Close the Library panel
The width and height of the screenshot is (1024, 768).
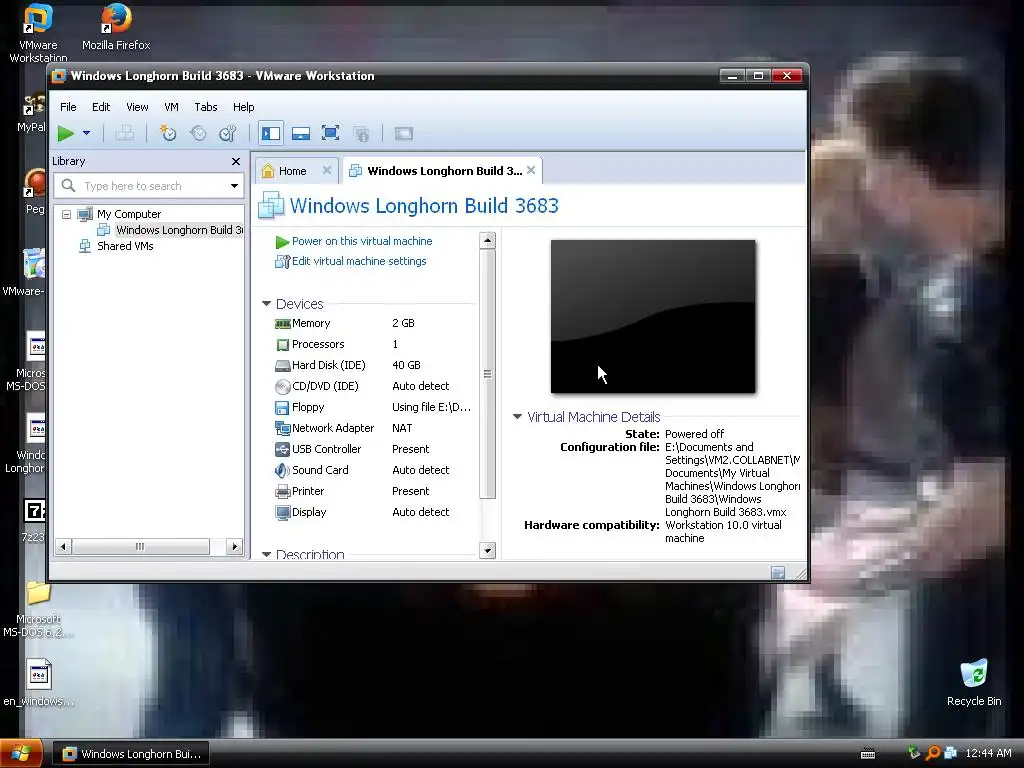point(236,161)
